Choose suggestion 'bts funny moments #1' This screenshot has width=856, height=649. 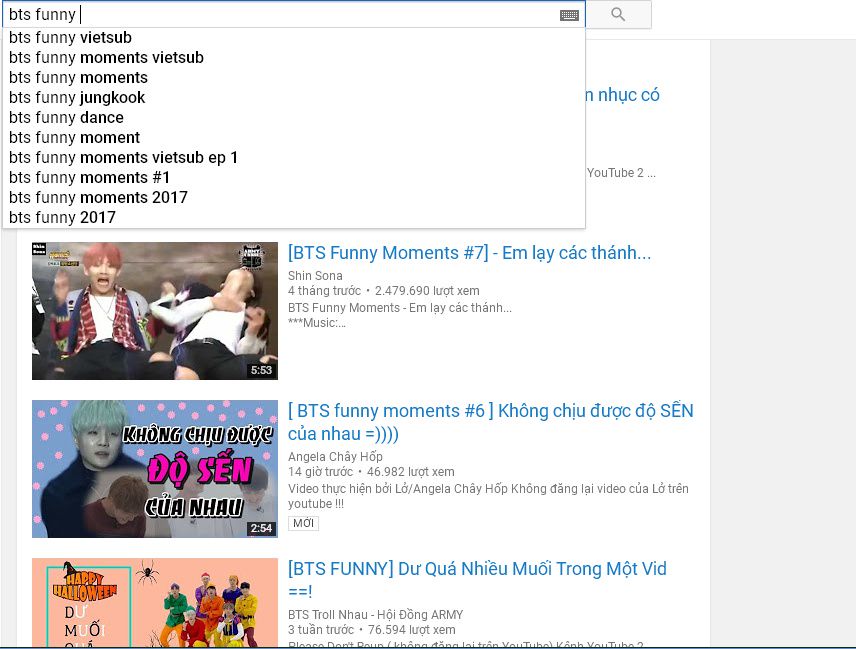point(89,178)
